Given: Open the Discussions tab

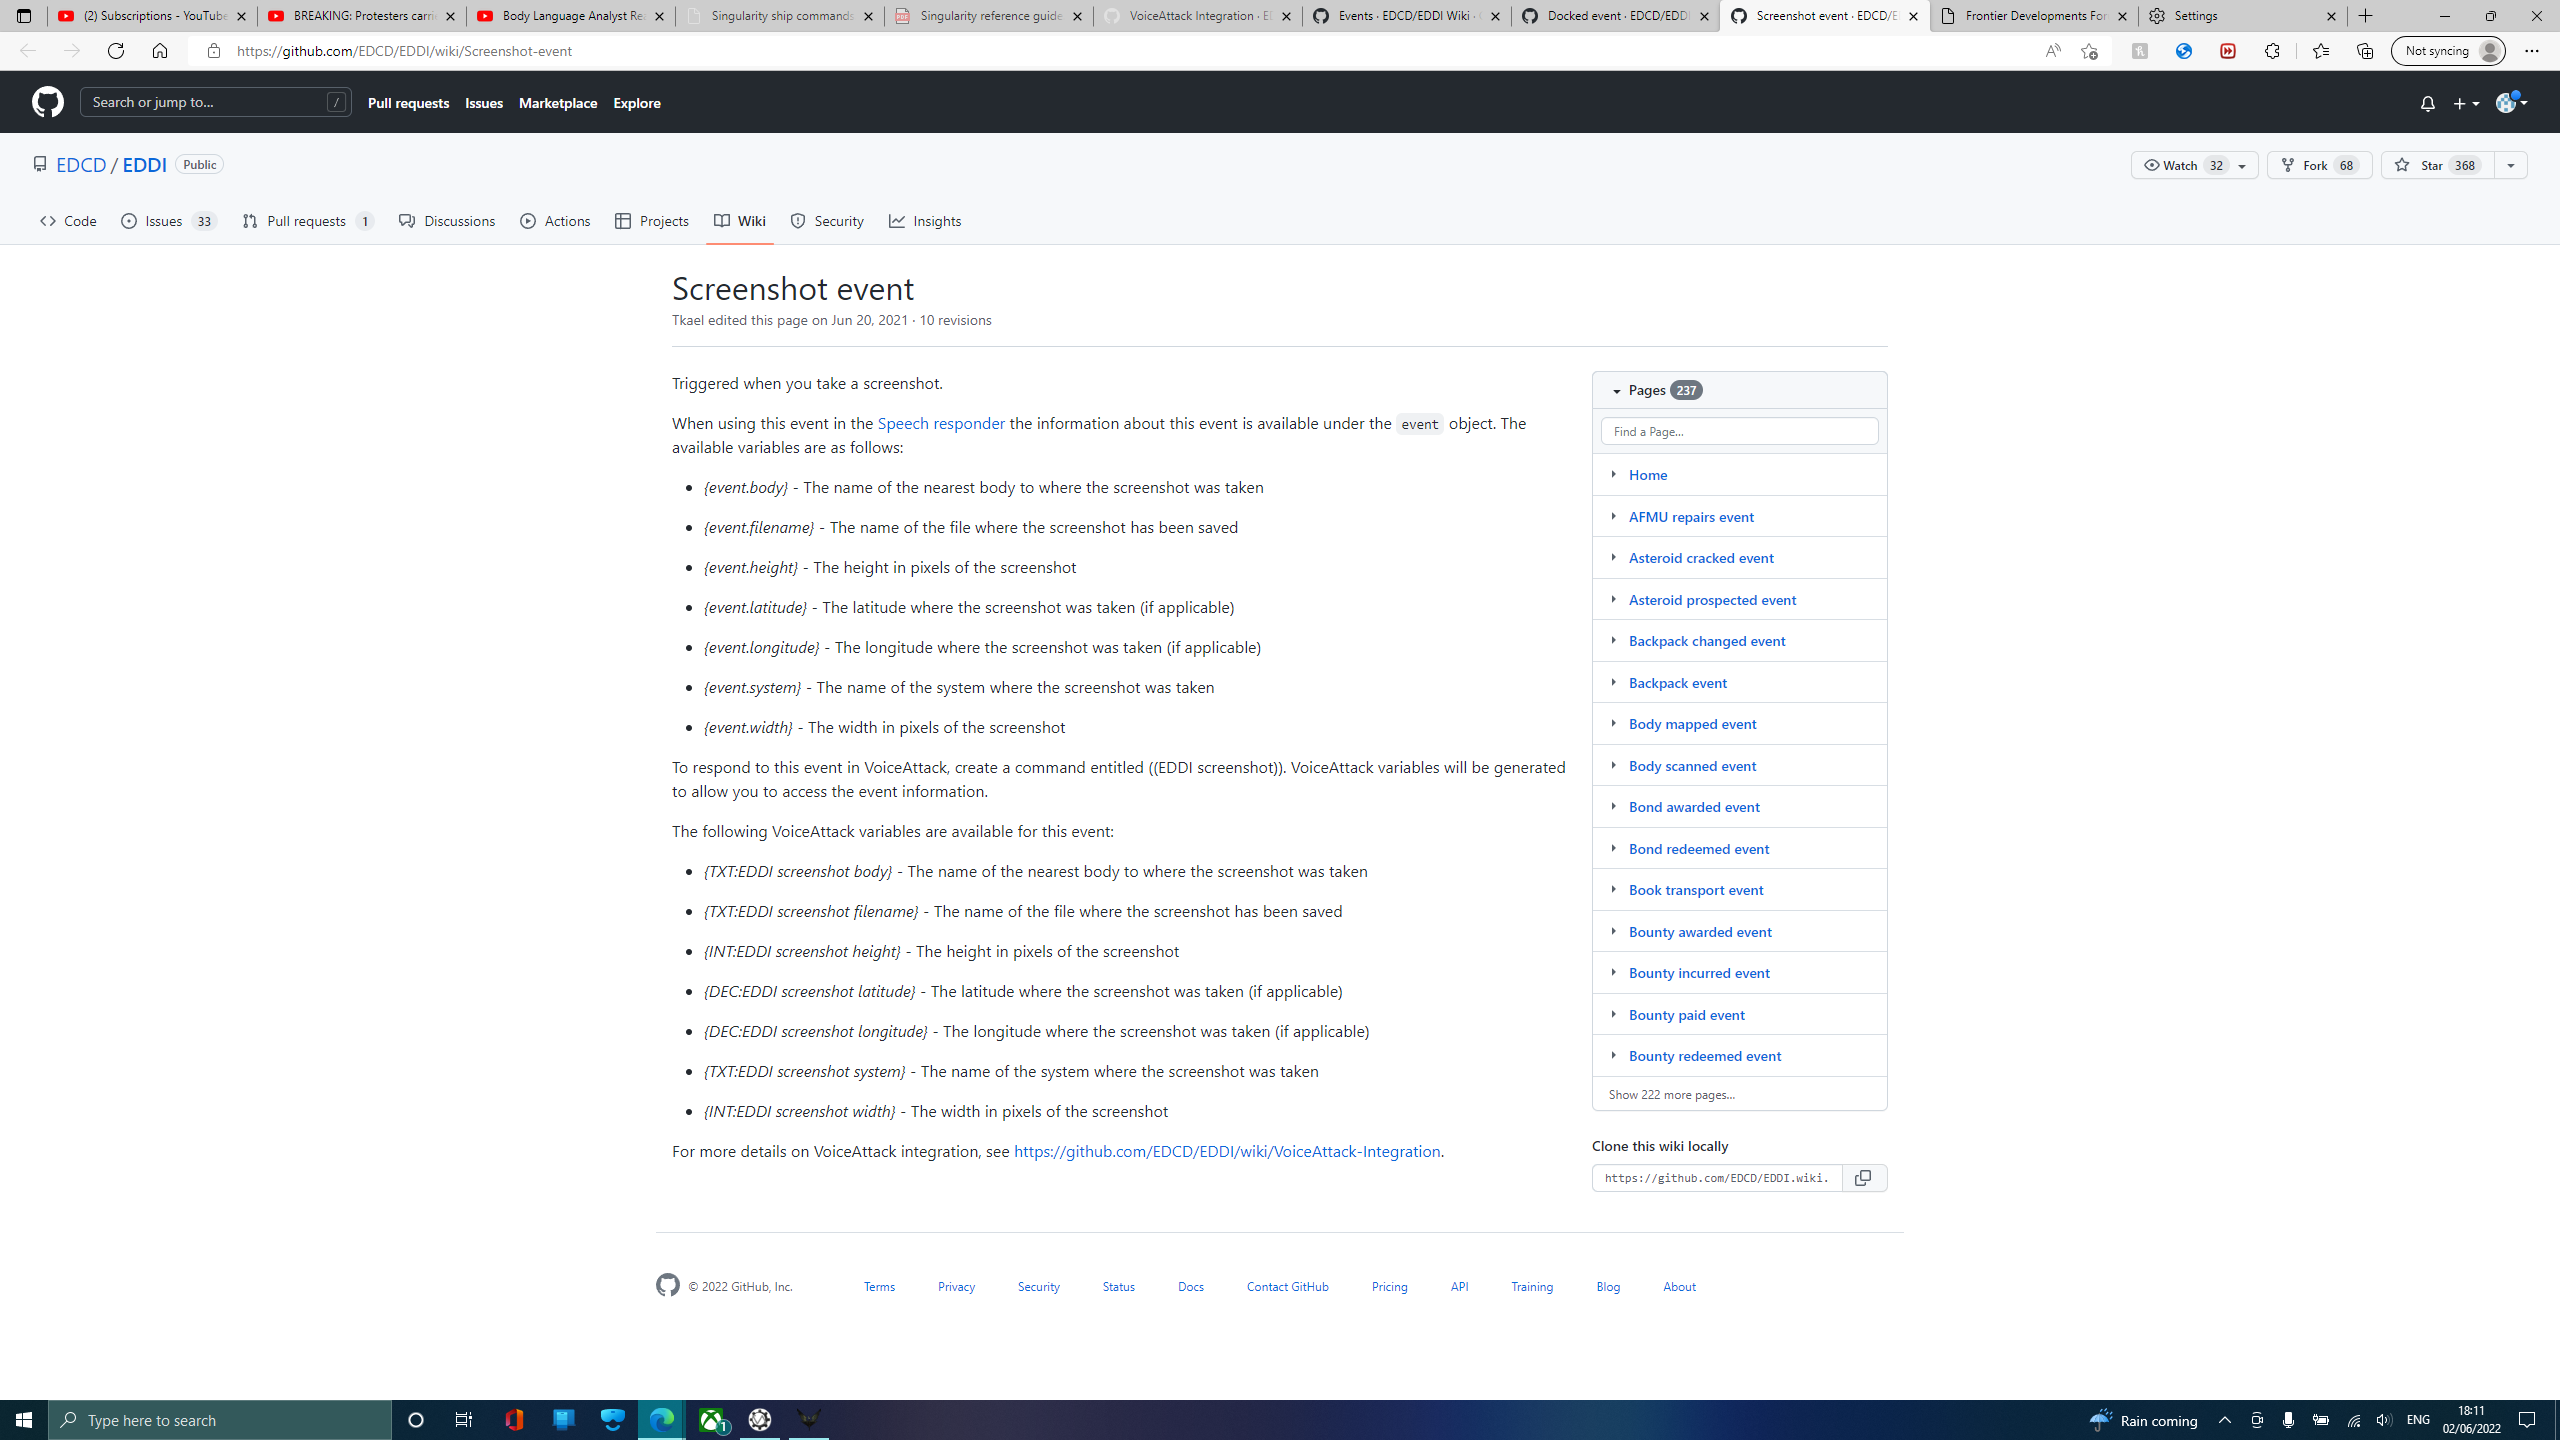Looking at the screenshot, I should (447, 221).
